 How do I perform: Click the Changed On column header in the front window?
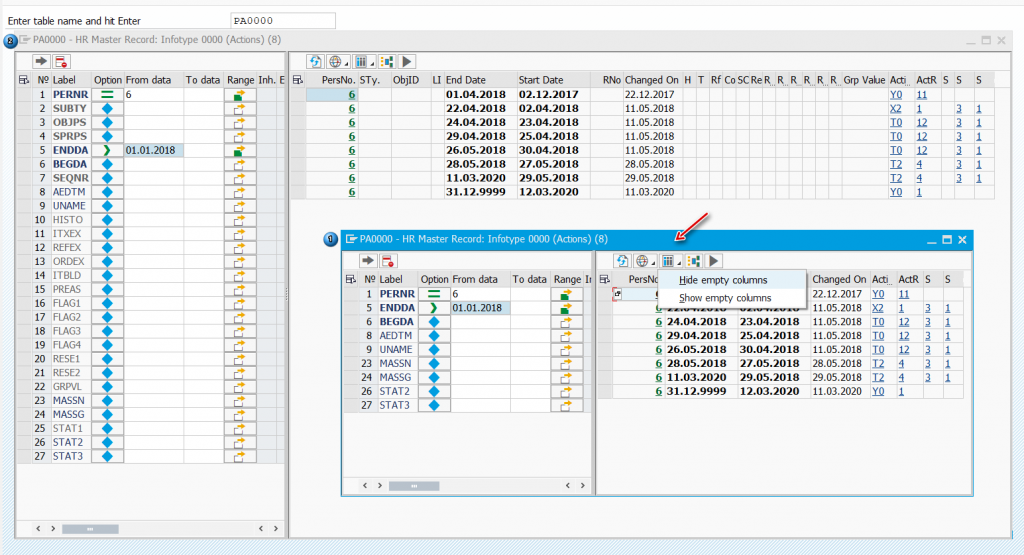(839, 279)
